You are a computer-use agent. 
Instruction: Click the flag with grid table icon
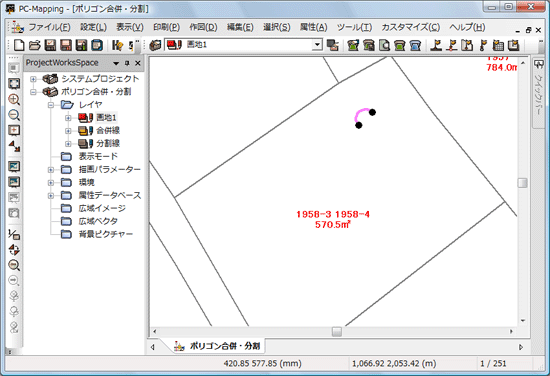click(x=498, y=45)
